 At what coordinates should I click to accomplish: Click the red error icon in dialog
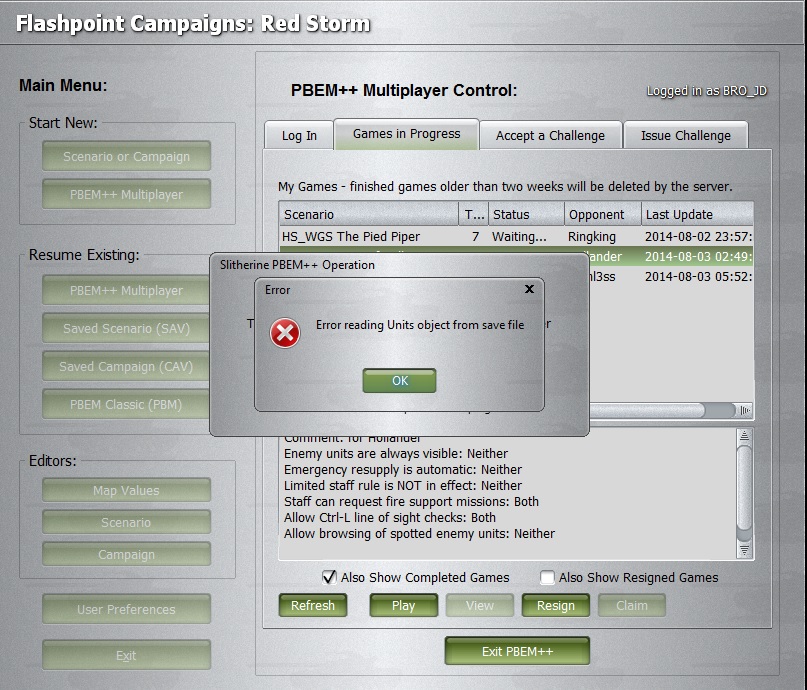(x=285, y=333)
